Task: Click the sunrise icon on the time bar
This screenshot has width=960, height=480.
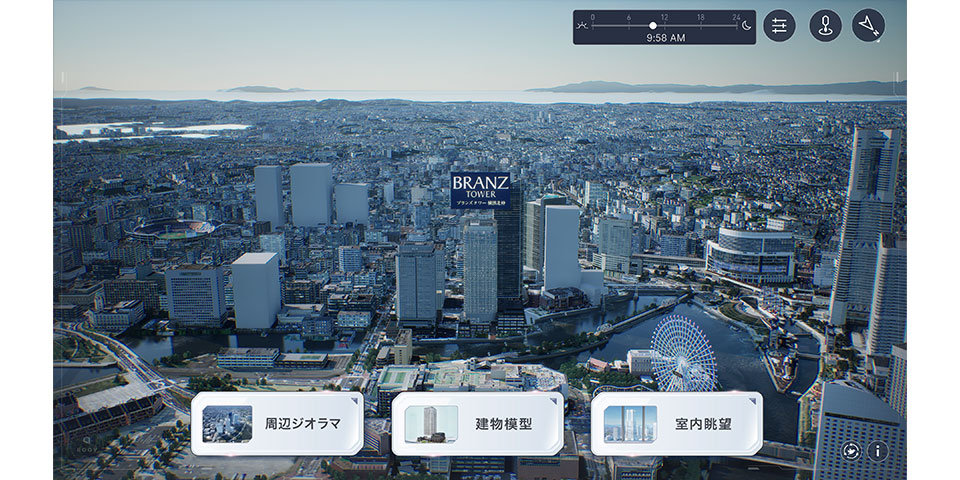Action: (582, 26)
